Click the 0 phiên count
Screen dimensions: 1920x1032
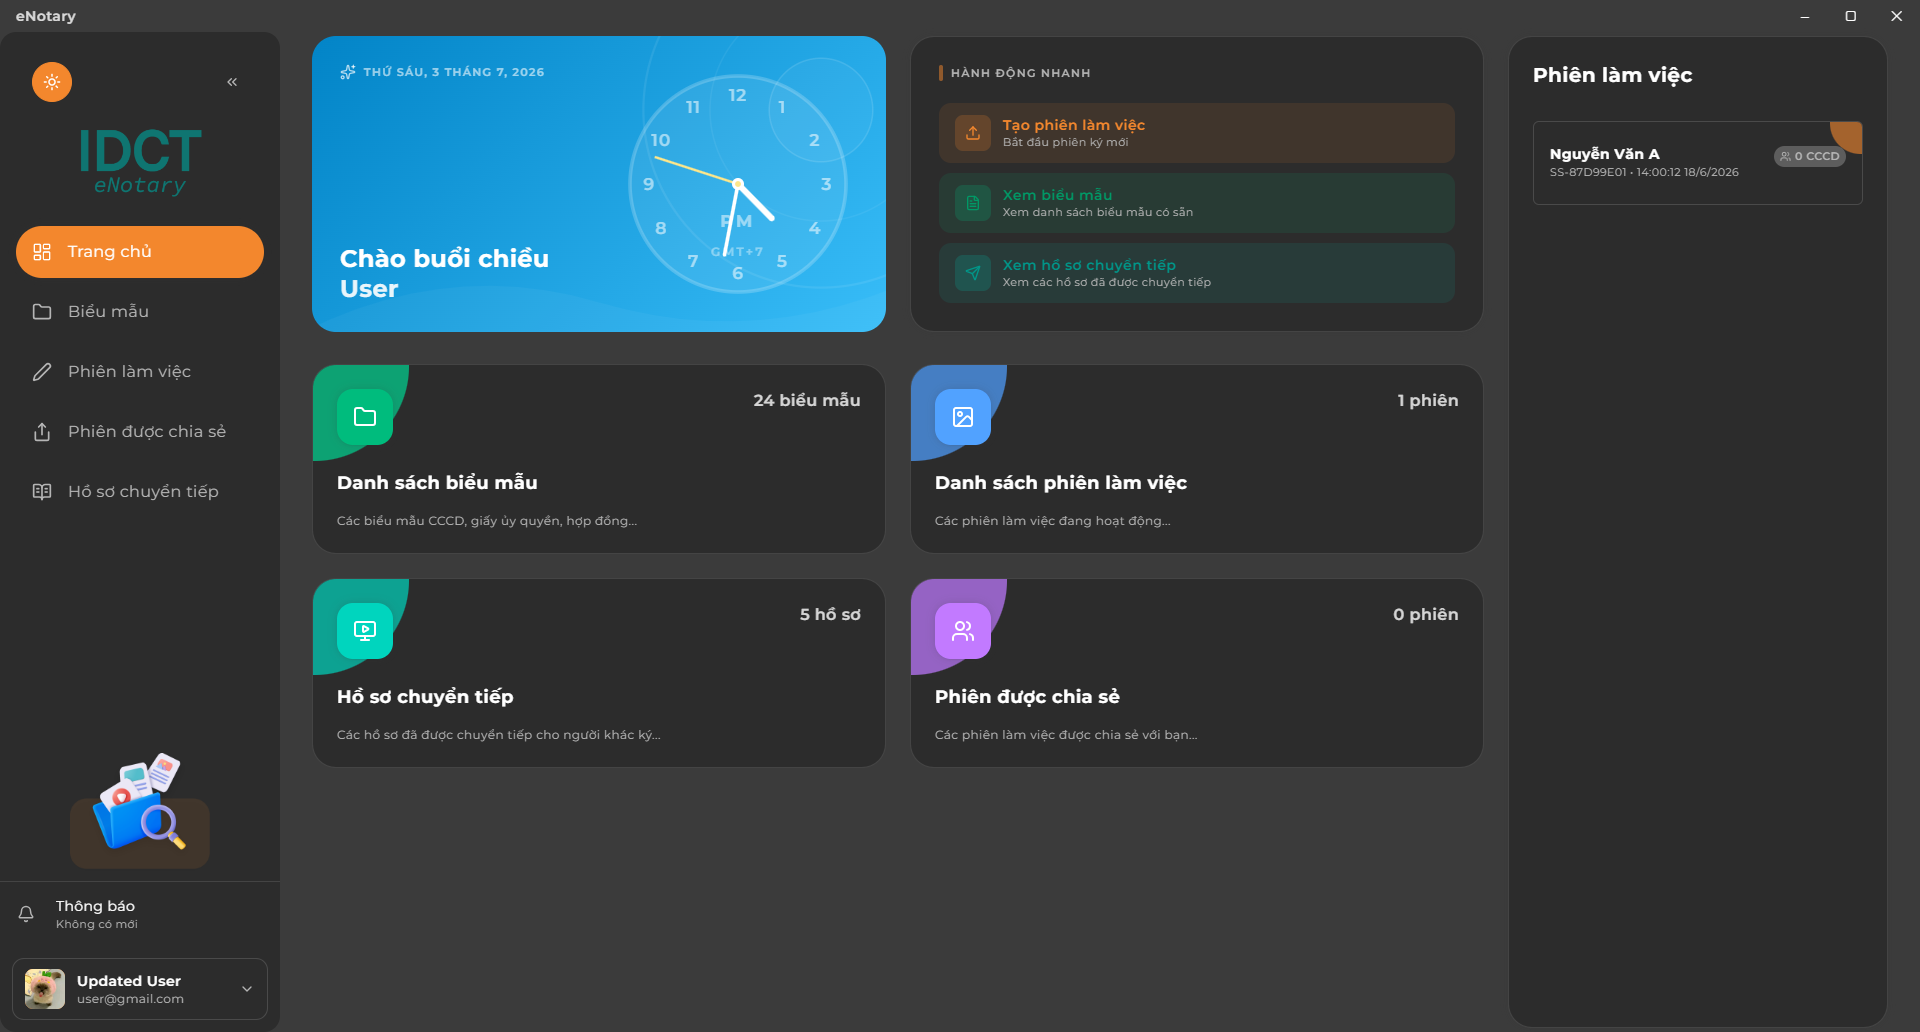tap(1426, 614)
